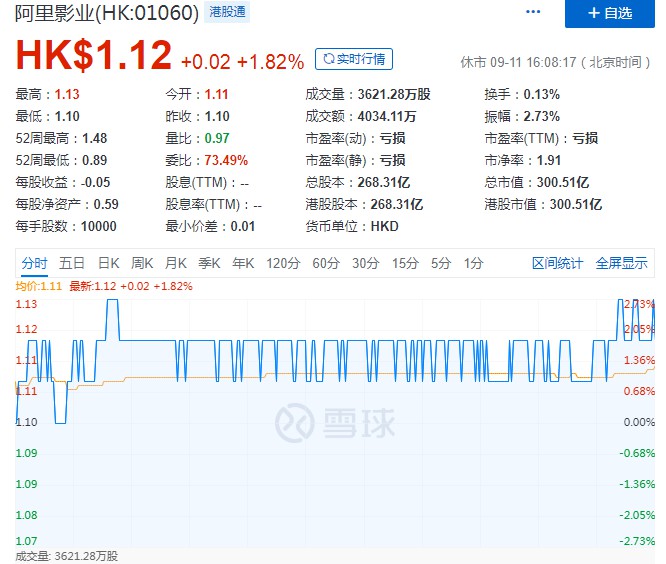Screen dimensions: 666x564
Task: Click the 最低 value 1.10
Action: pyautogui.click(x=67, y=116)
